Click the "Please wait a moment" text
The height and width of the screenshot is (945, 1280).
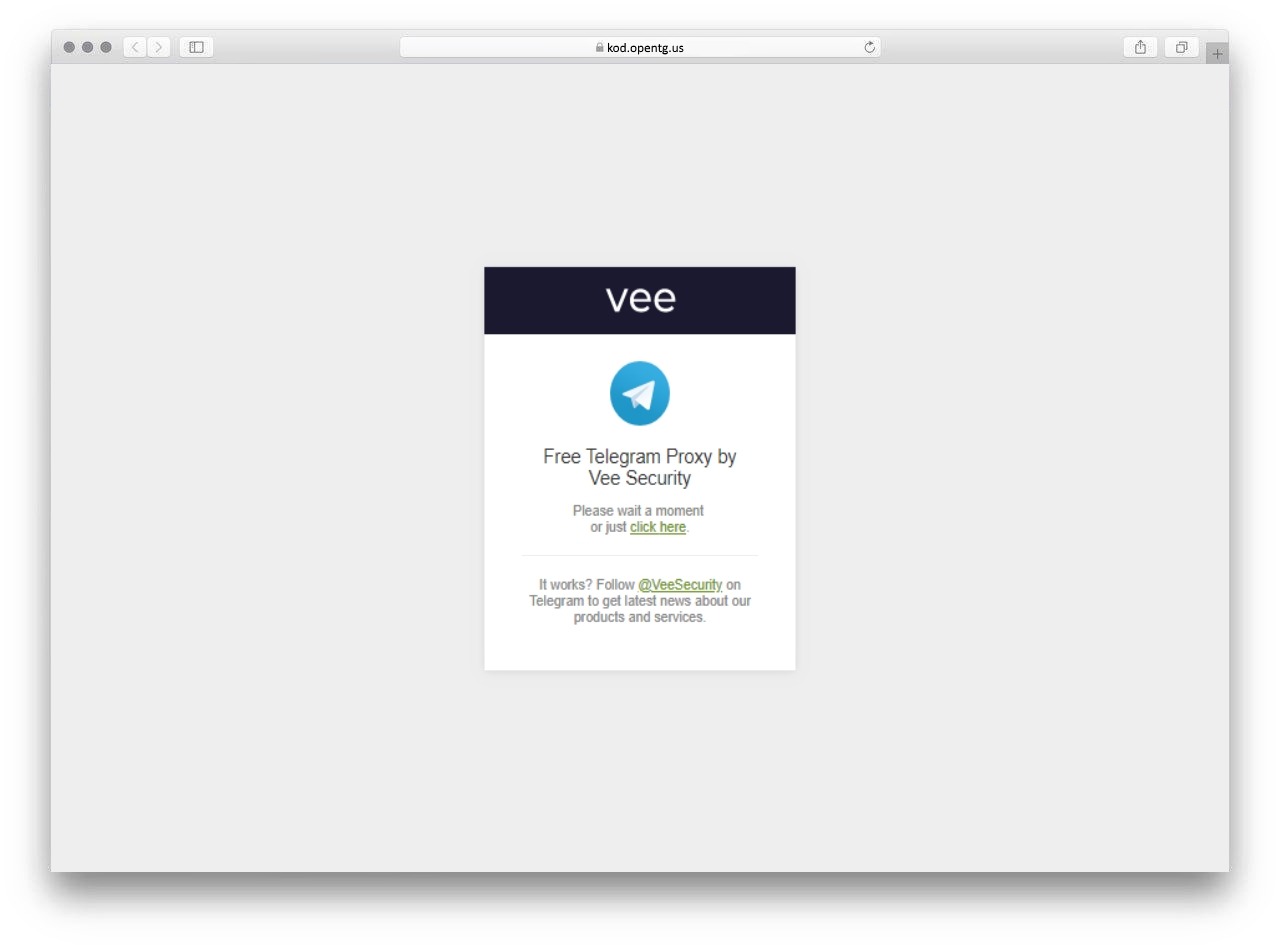pyautogui.click(x=638, y=511)
